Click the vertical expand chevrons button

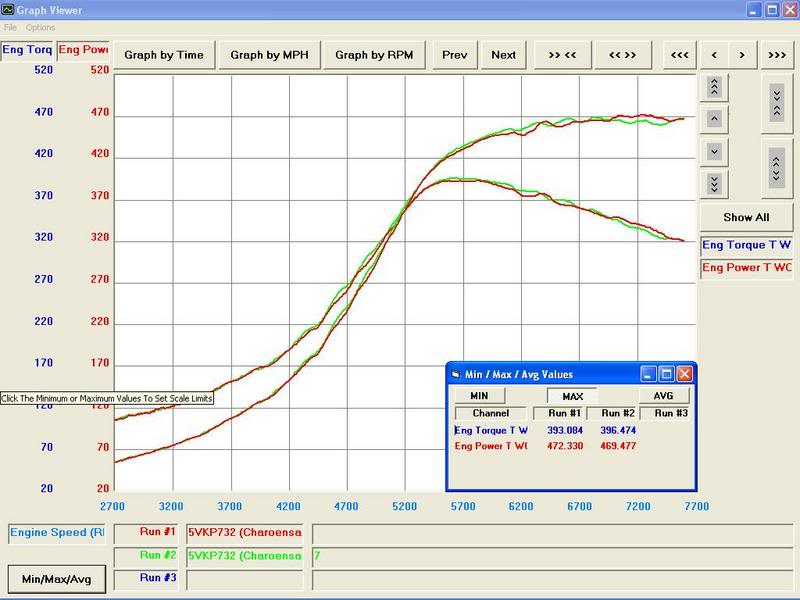777,168
